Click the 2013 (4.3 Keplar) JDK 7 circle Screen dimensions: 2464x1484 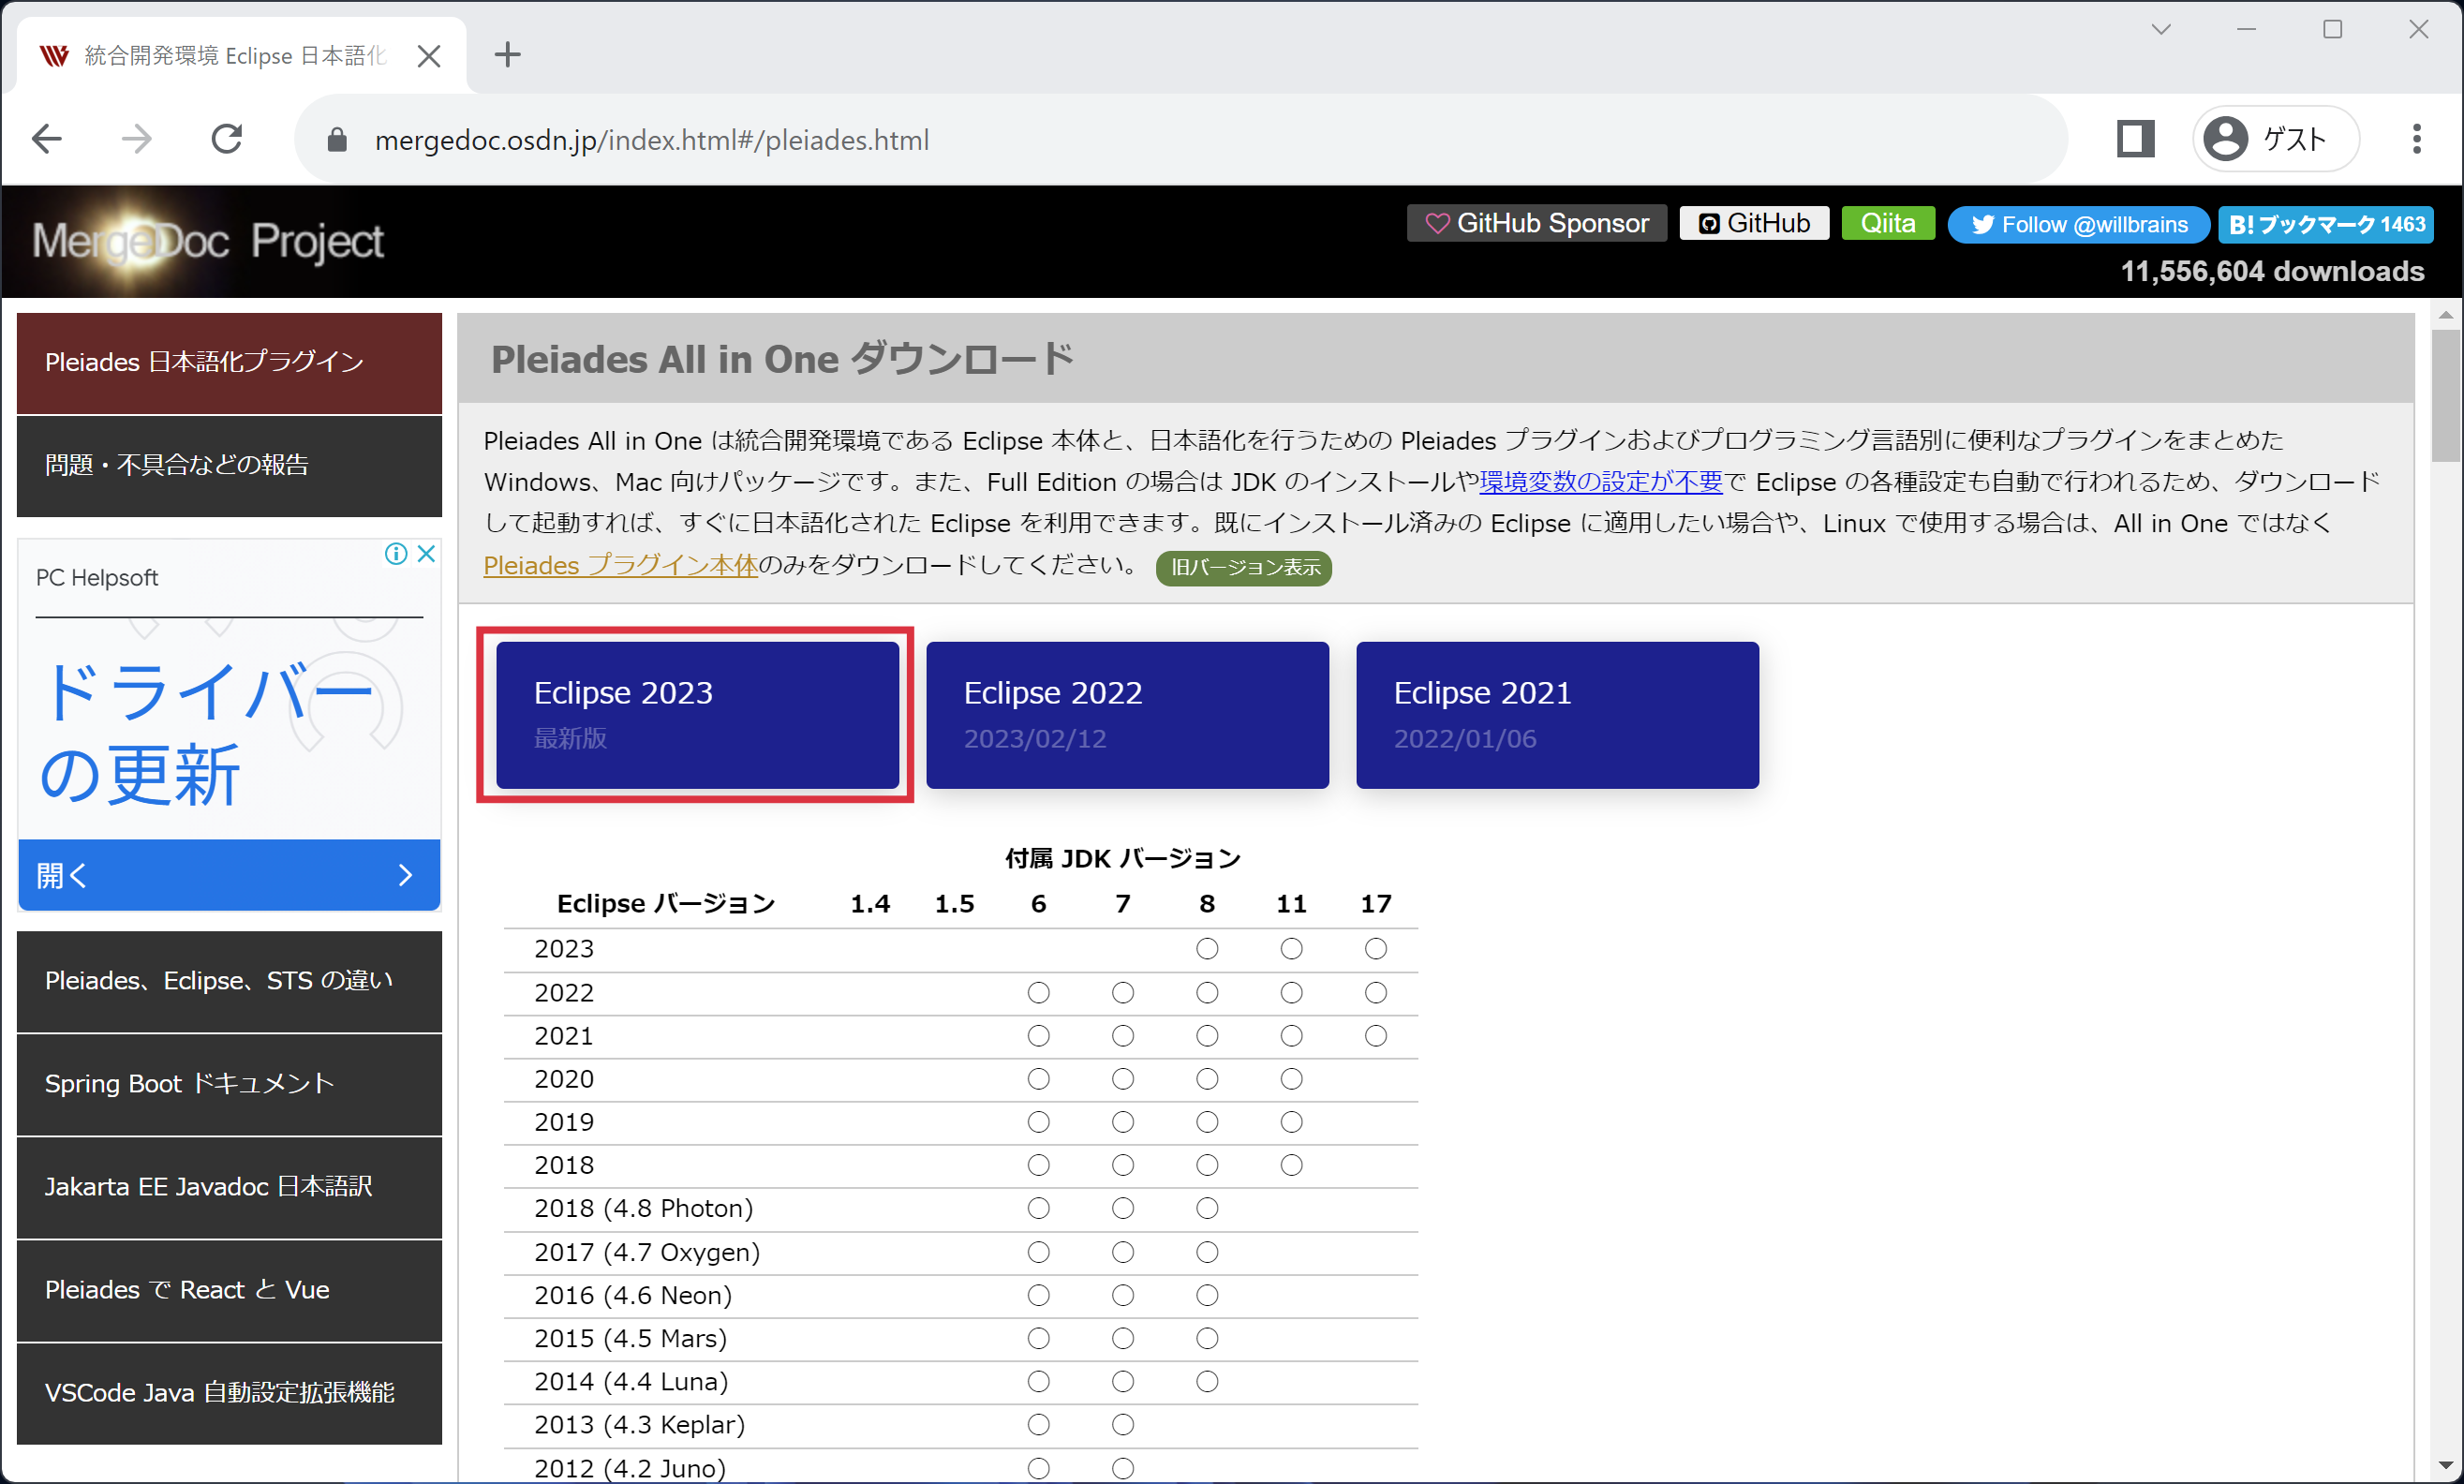pos(1123,1424)
